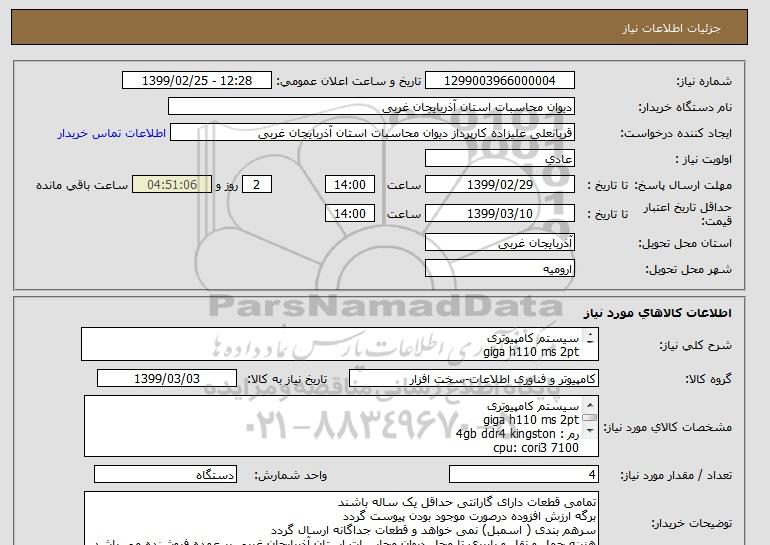Click the label تاریخ و ساعت اعلان عمومی
This screenshot has height=545, width=770.
coord(349,82)
